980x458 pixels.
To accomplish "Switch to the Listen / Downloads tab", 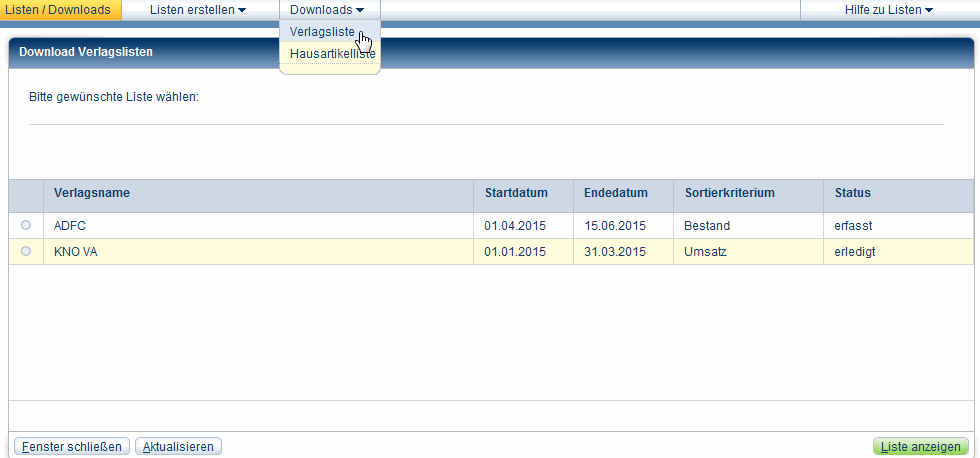I will (x=58, y=10).
